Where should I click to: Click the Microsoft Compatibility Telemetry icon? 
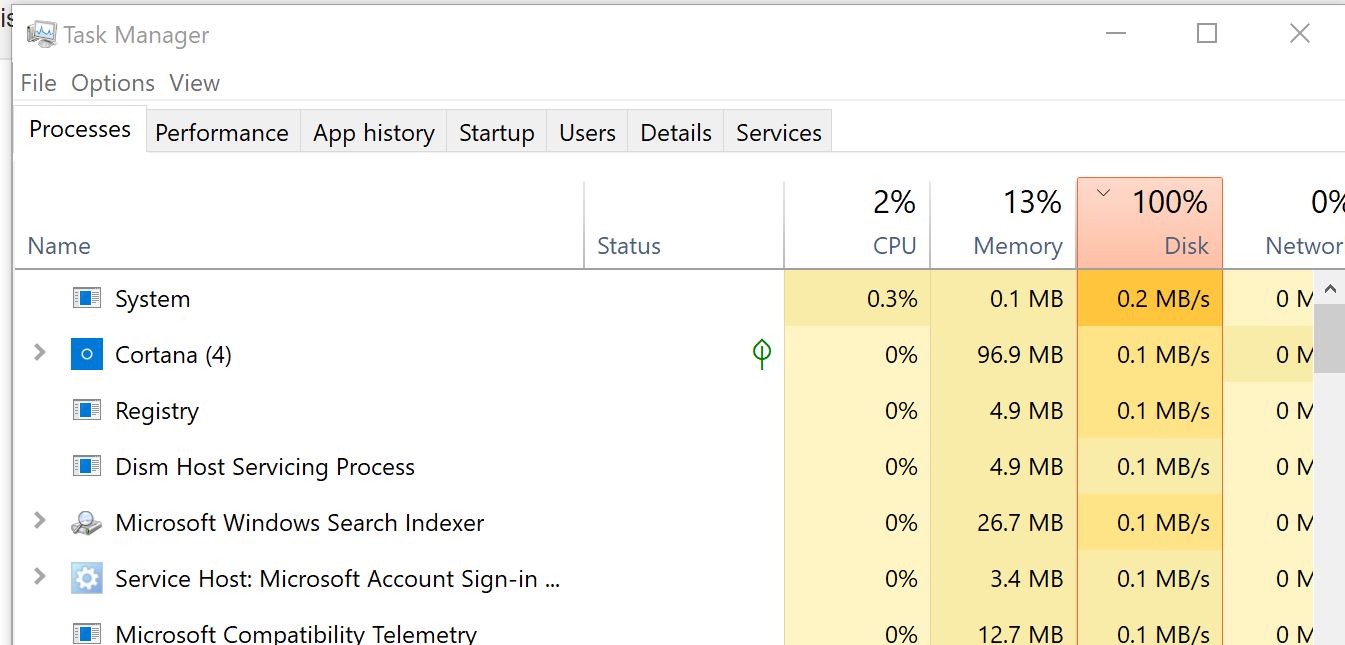click(x=87, y=633)
